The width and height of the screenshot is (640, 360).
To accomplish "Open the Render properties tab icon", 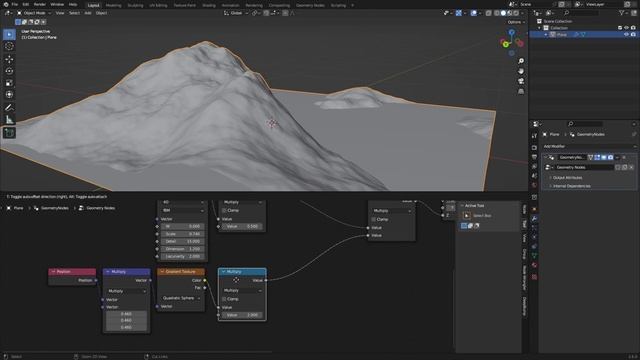I will coord(534,147).
